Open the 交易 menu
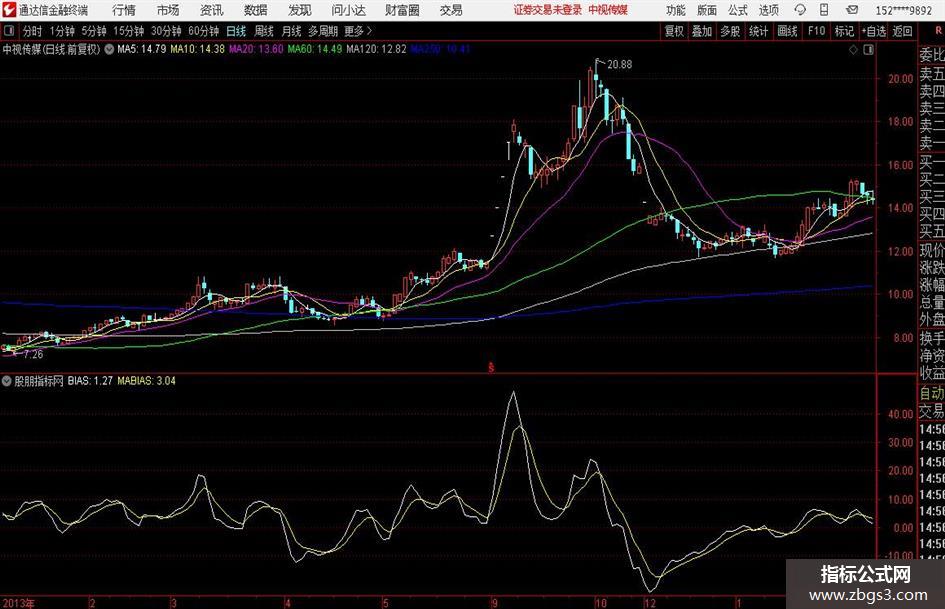The width and height of the screenshot is (945, 609). (451, 10)
